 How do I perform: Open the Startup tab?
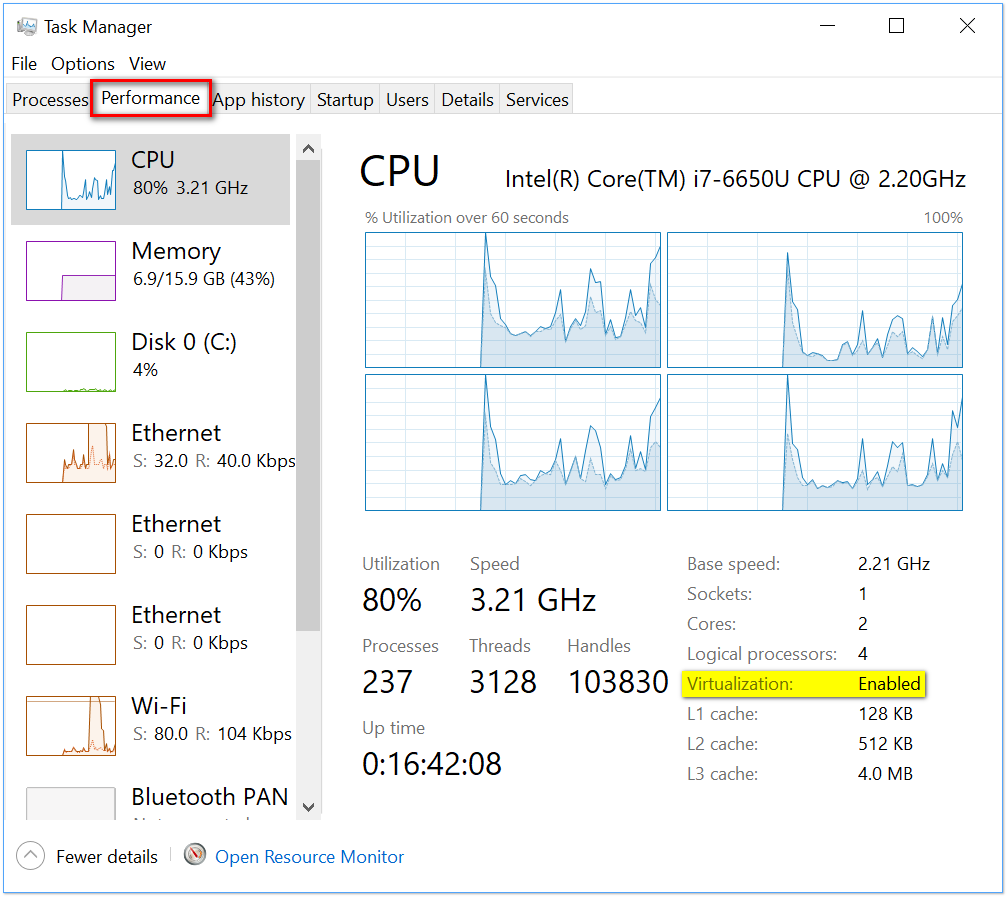click(x=345, y=100)
